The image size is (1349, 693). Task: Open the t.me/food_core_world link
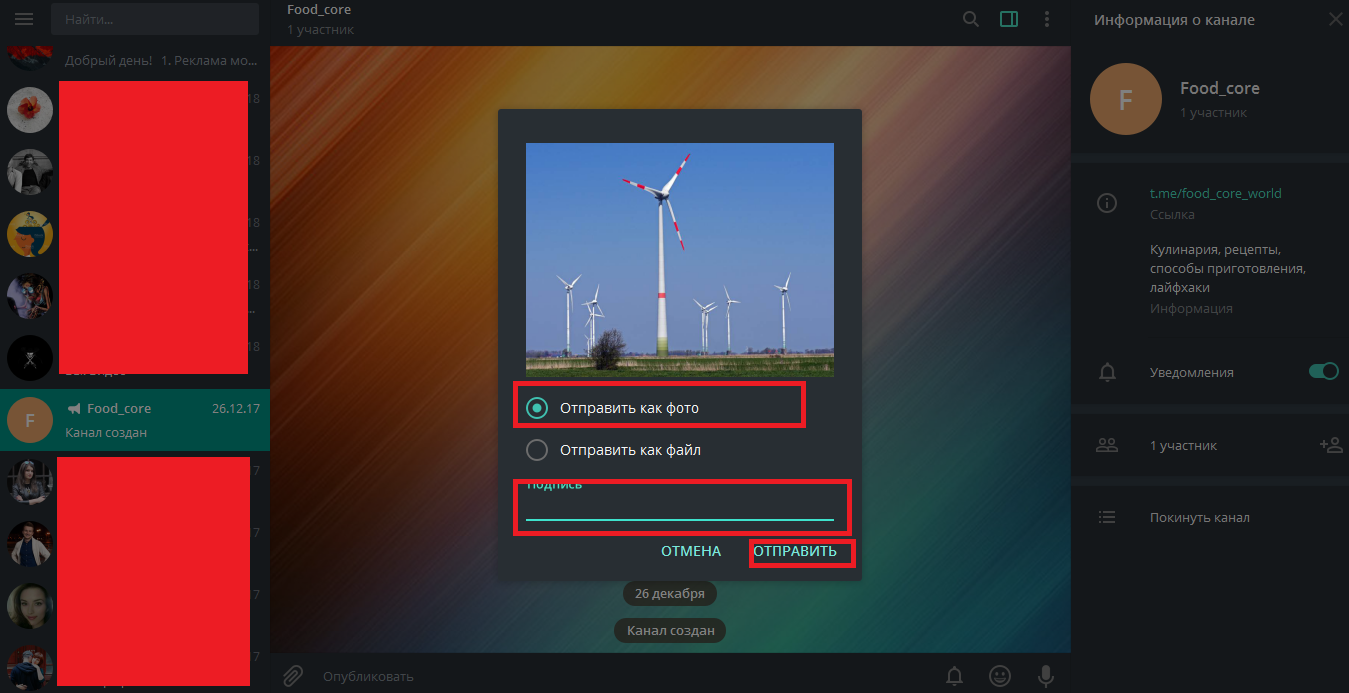[x=1215, y=193]
